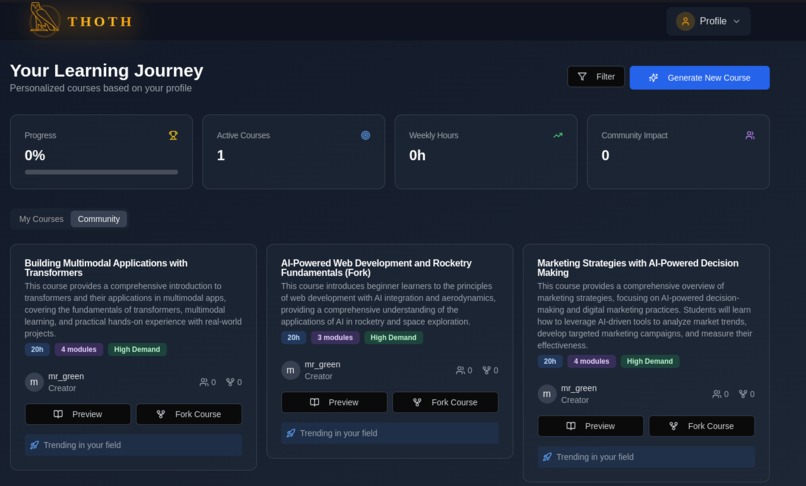
Task: Click mr_green avatar on Marketing Strategies card
Action: point(547,394)
